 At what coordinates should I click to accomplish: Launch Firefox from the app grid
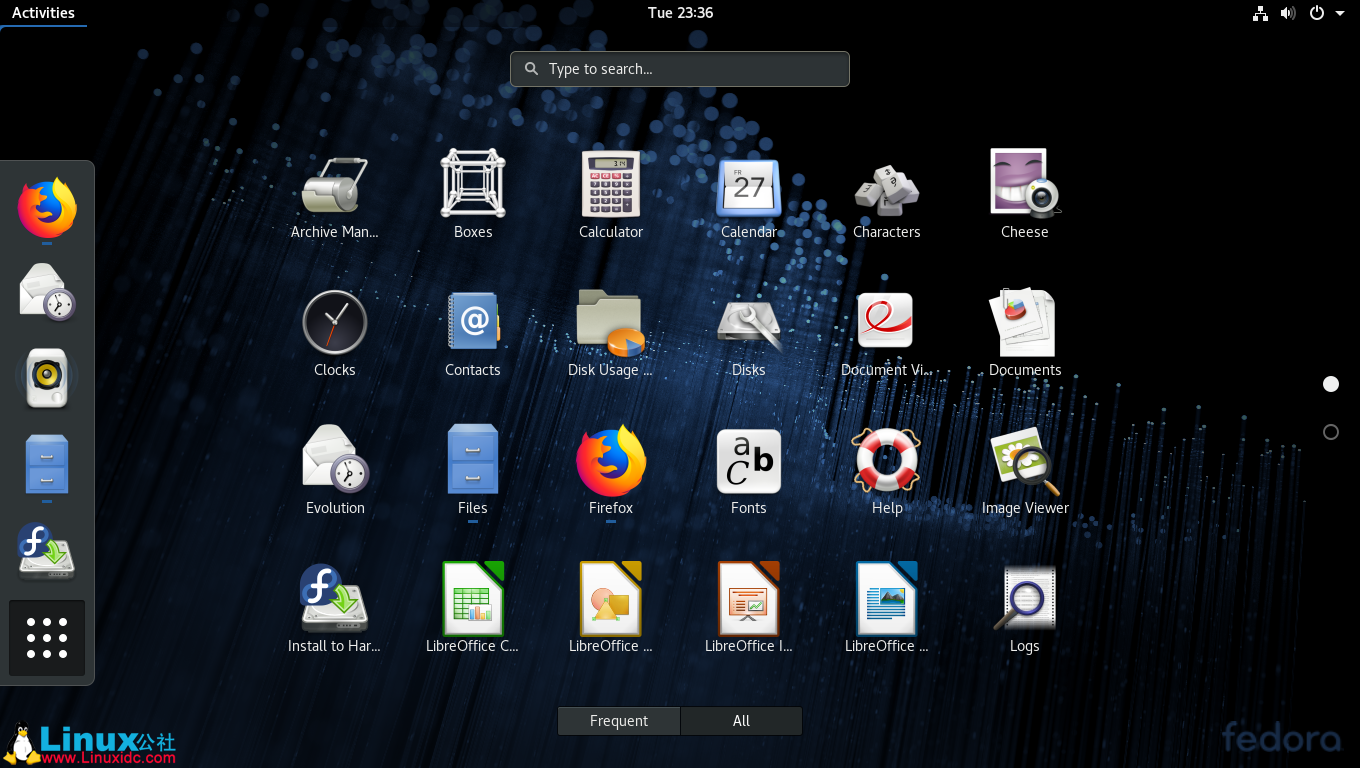(x=611, y=472)
